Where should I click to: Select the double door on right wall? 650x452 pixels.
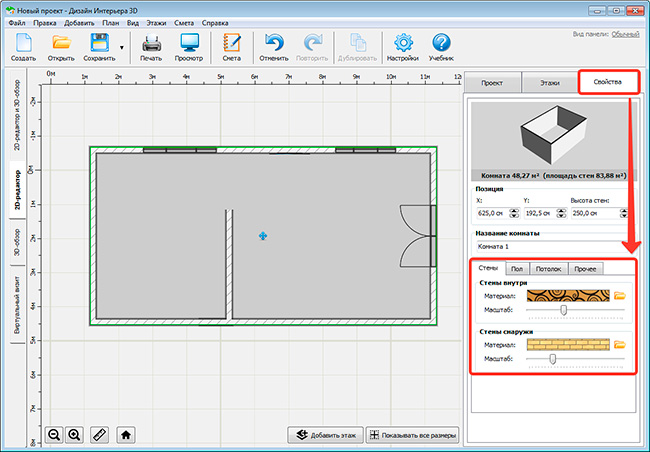click(418, 236)
